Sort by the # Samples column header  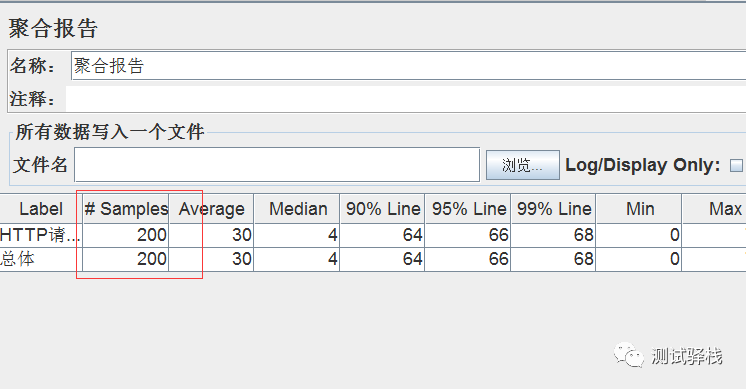[126, 209]
